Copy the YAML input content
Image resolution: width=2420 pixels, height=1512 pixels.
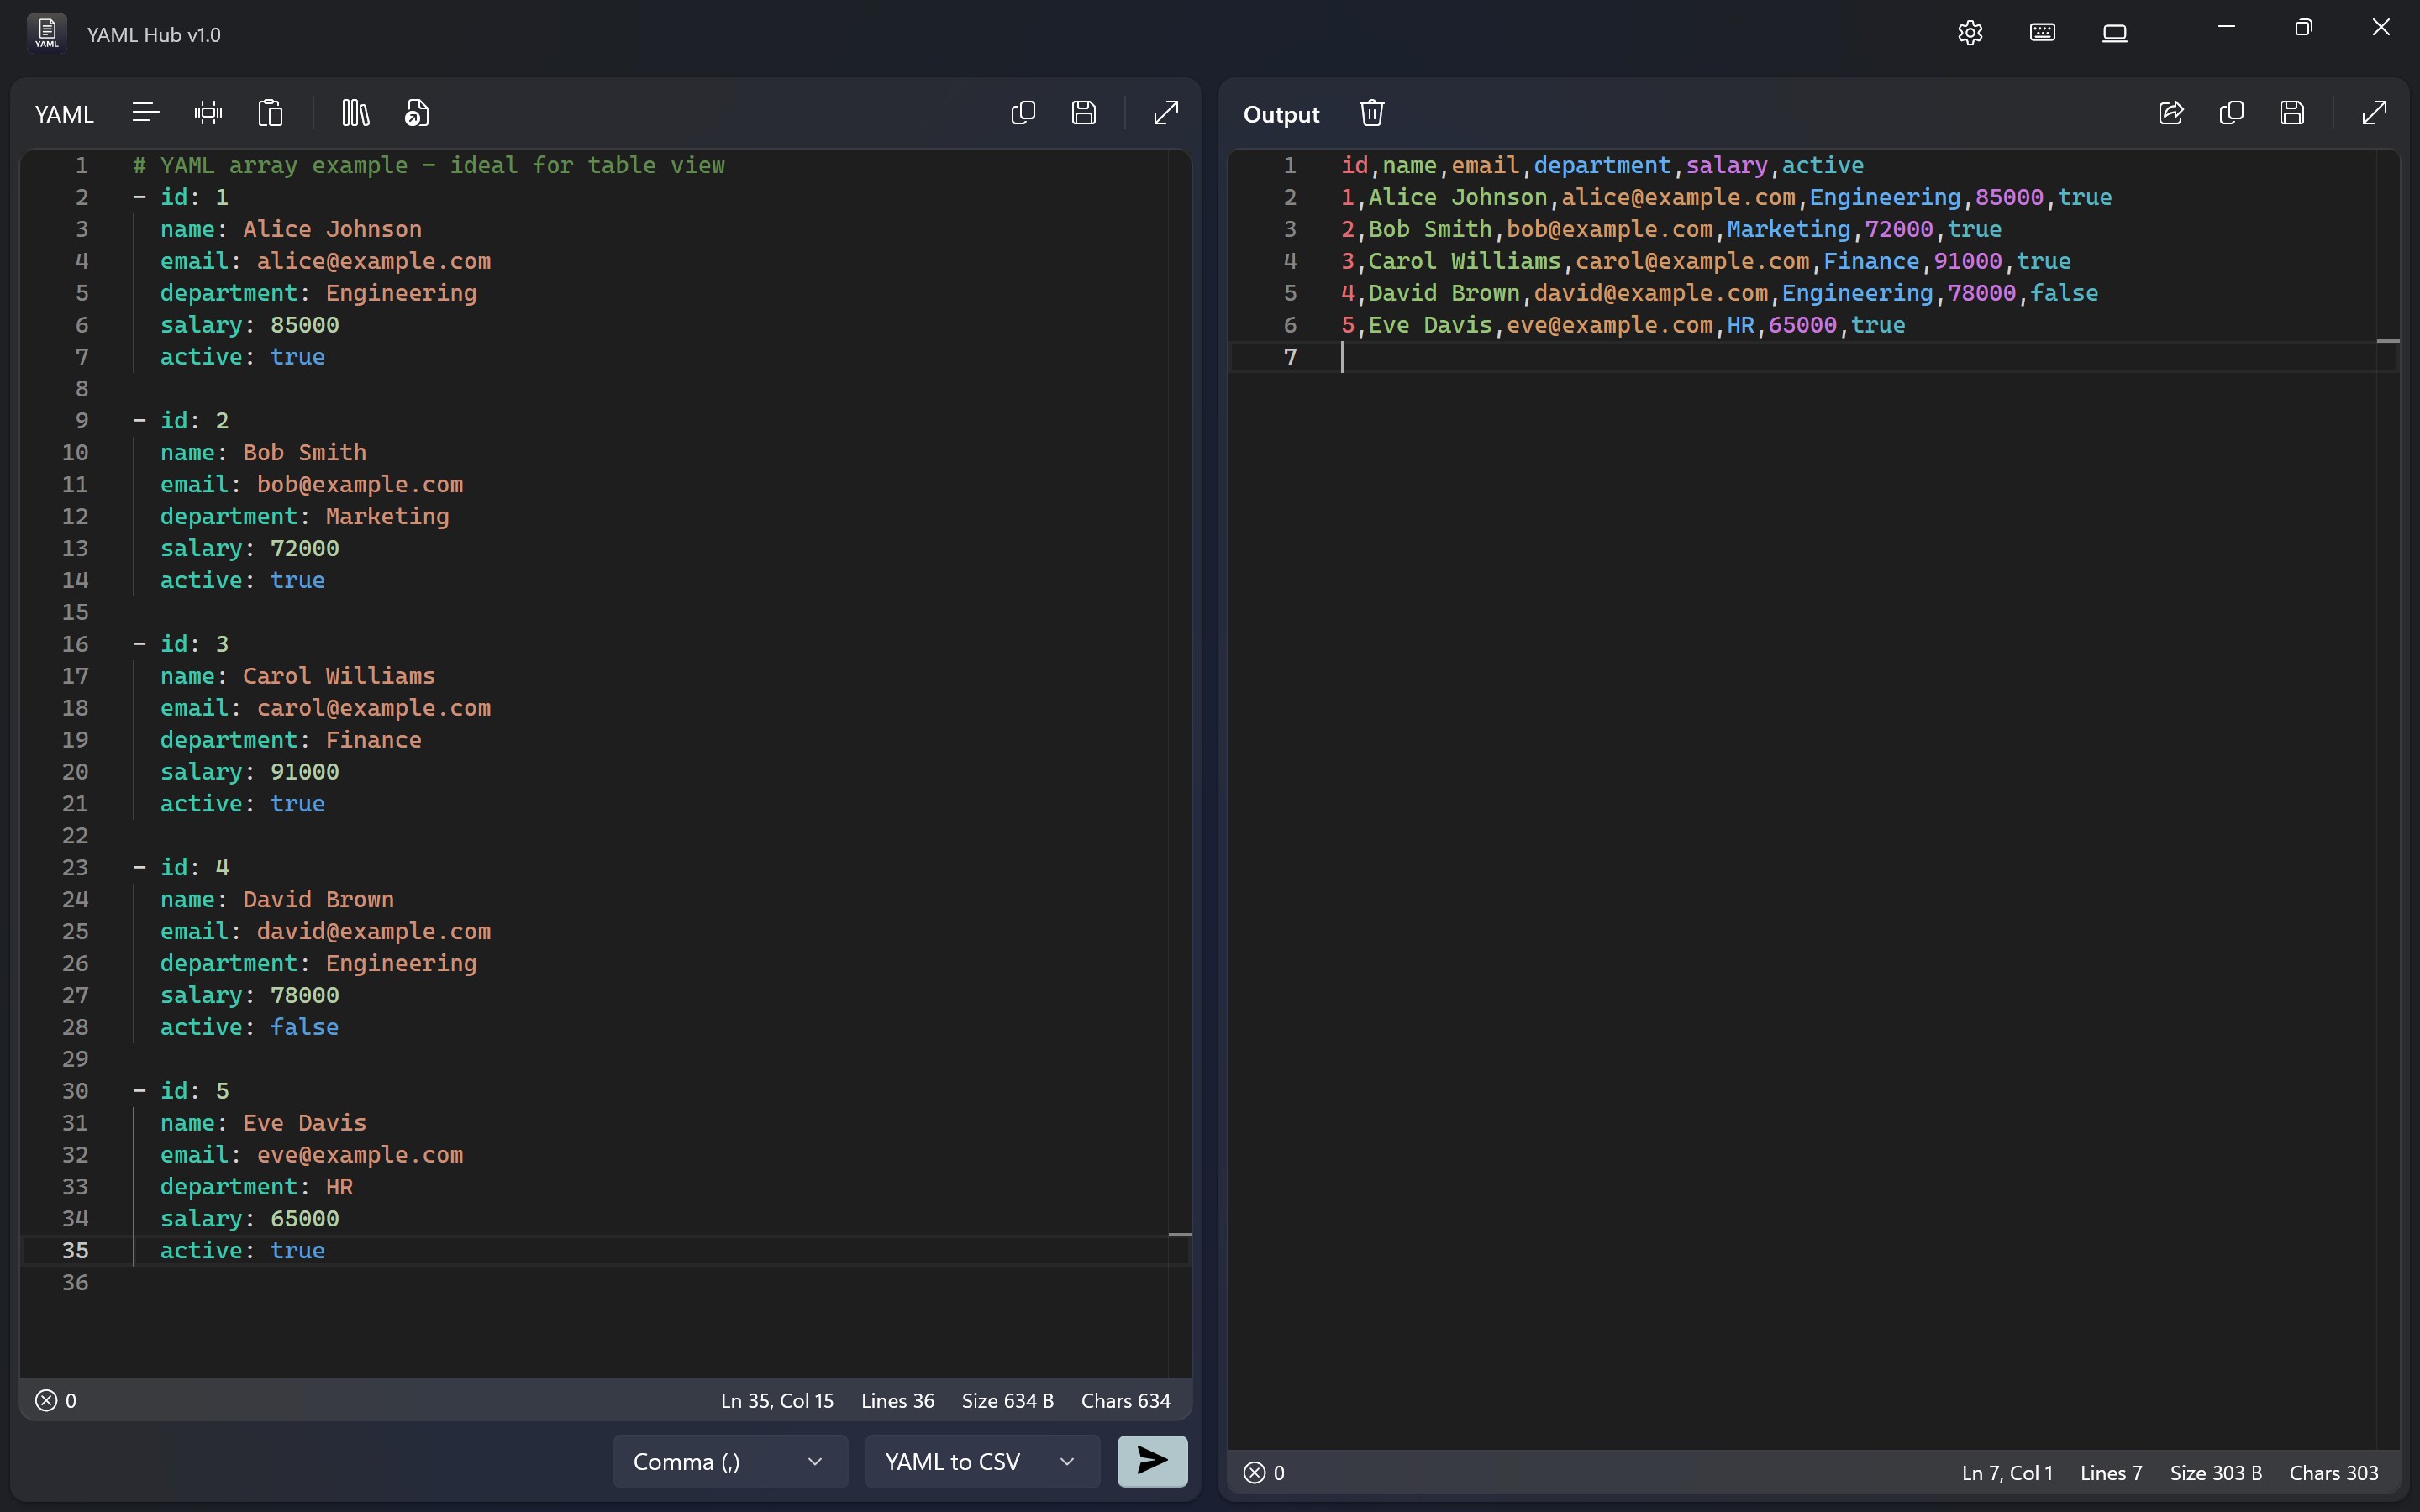tap(1023, 113)
